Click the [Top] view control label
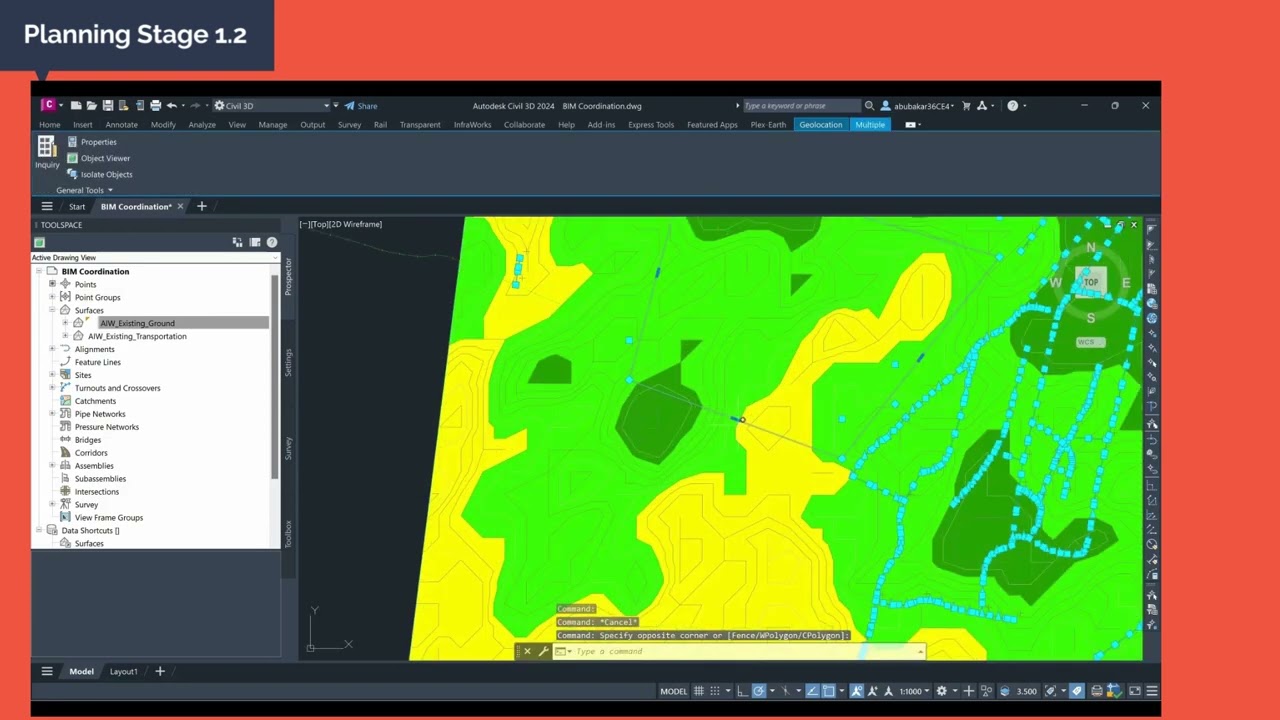This screenshot has height=720, width=1280. click(320, 224)
